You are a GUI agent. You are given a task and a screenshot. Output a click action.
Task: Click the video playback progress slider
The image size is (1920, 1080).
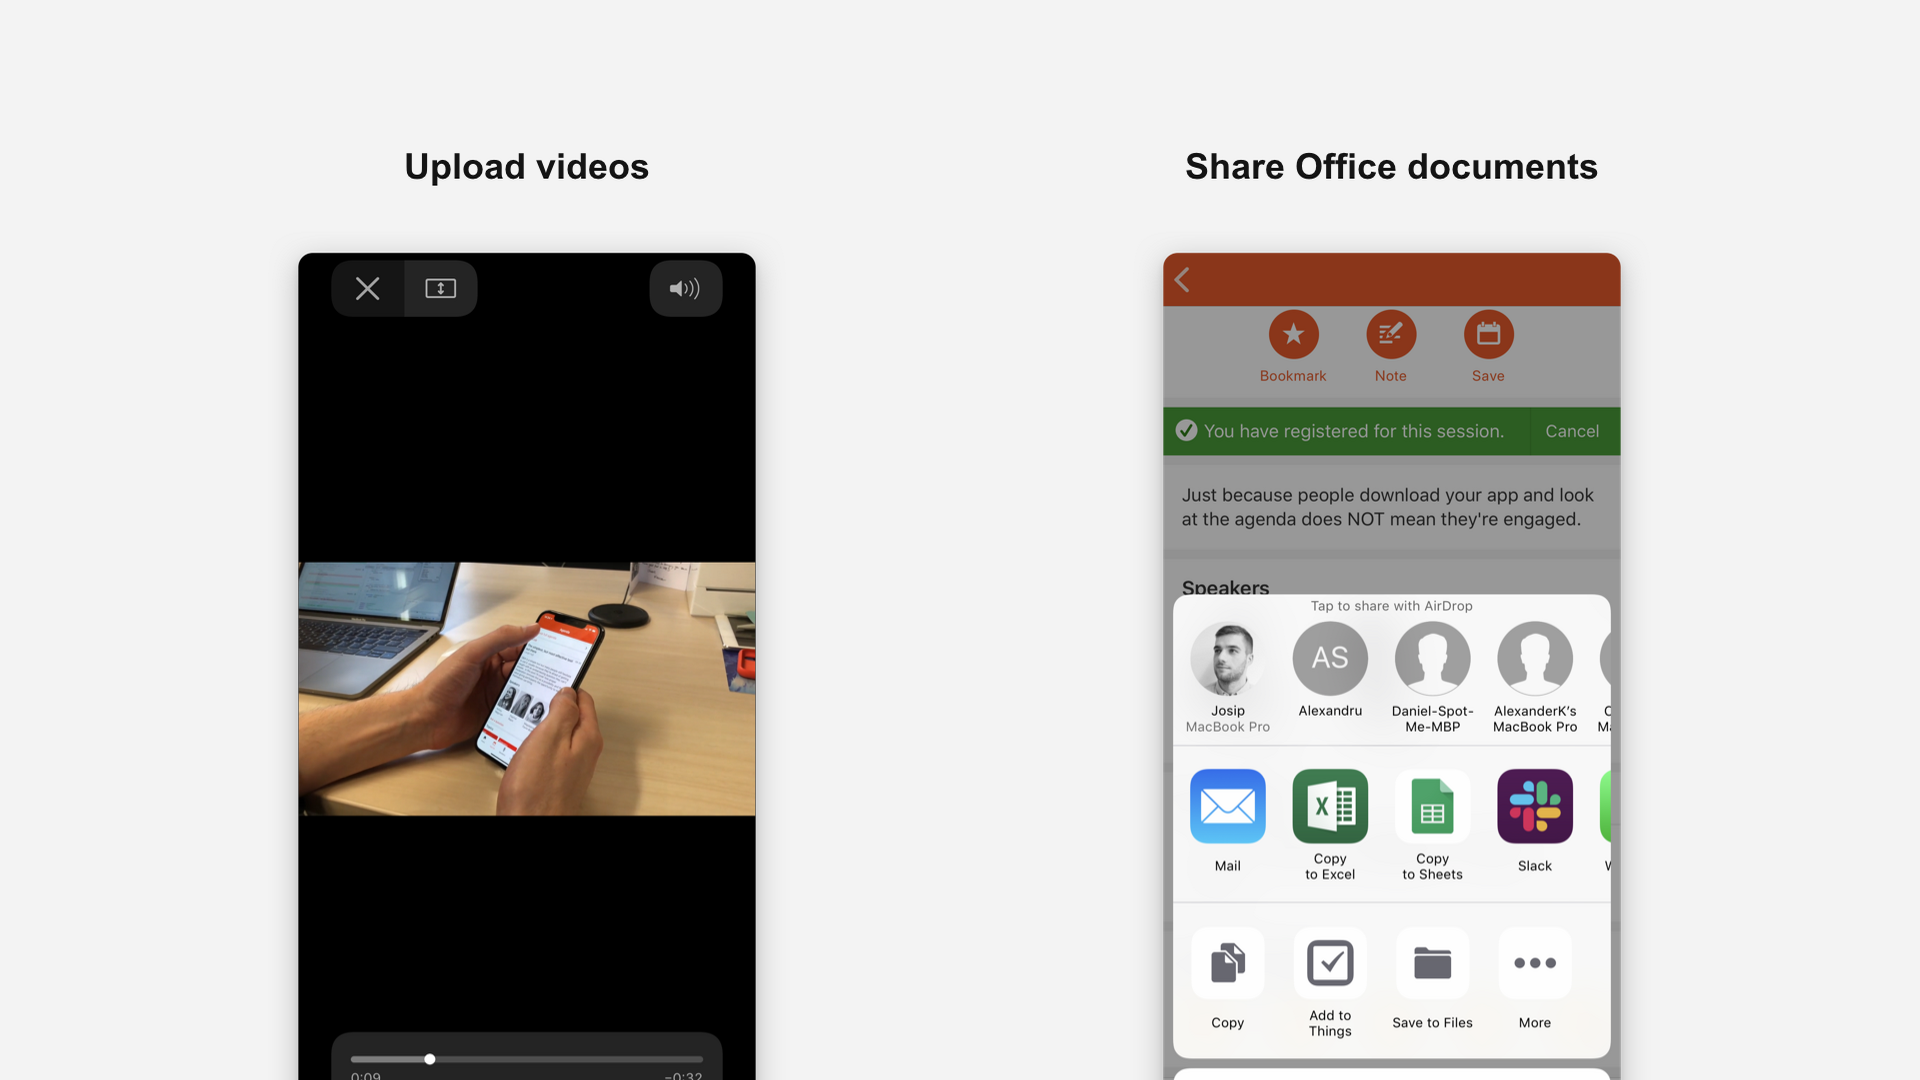point(527,1059)
